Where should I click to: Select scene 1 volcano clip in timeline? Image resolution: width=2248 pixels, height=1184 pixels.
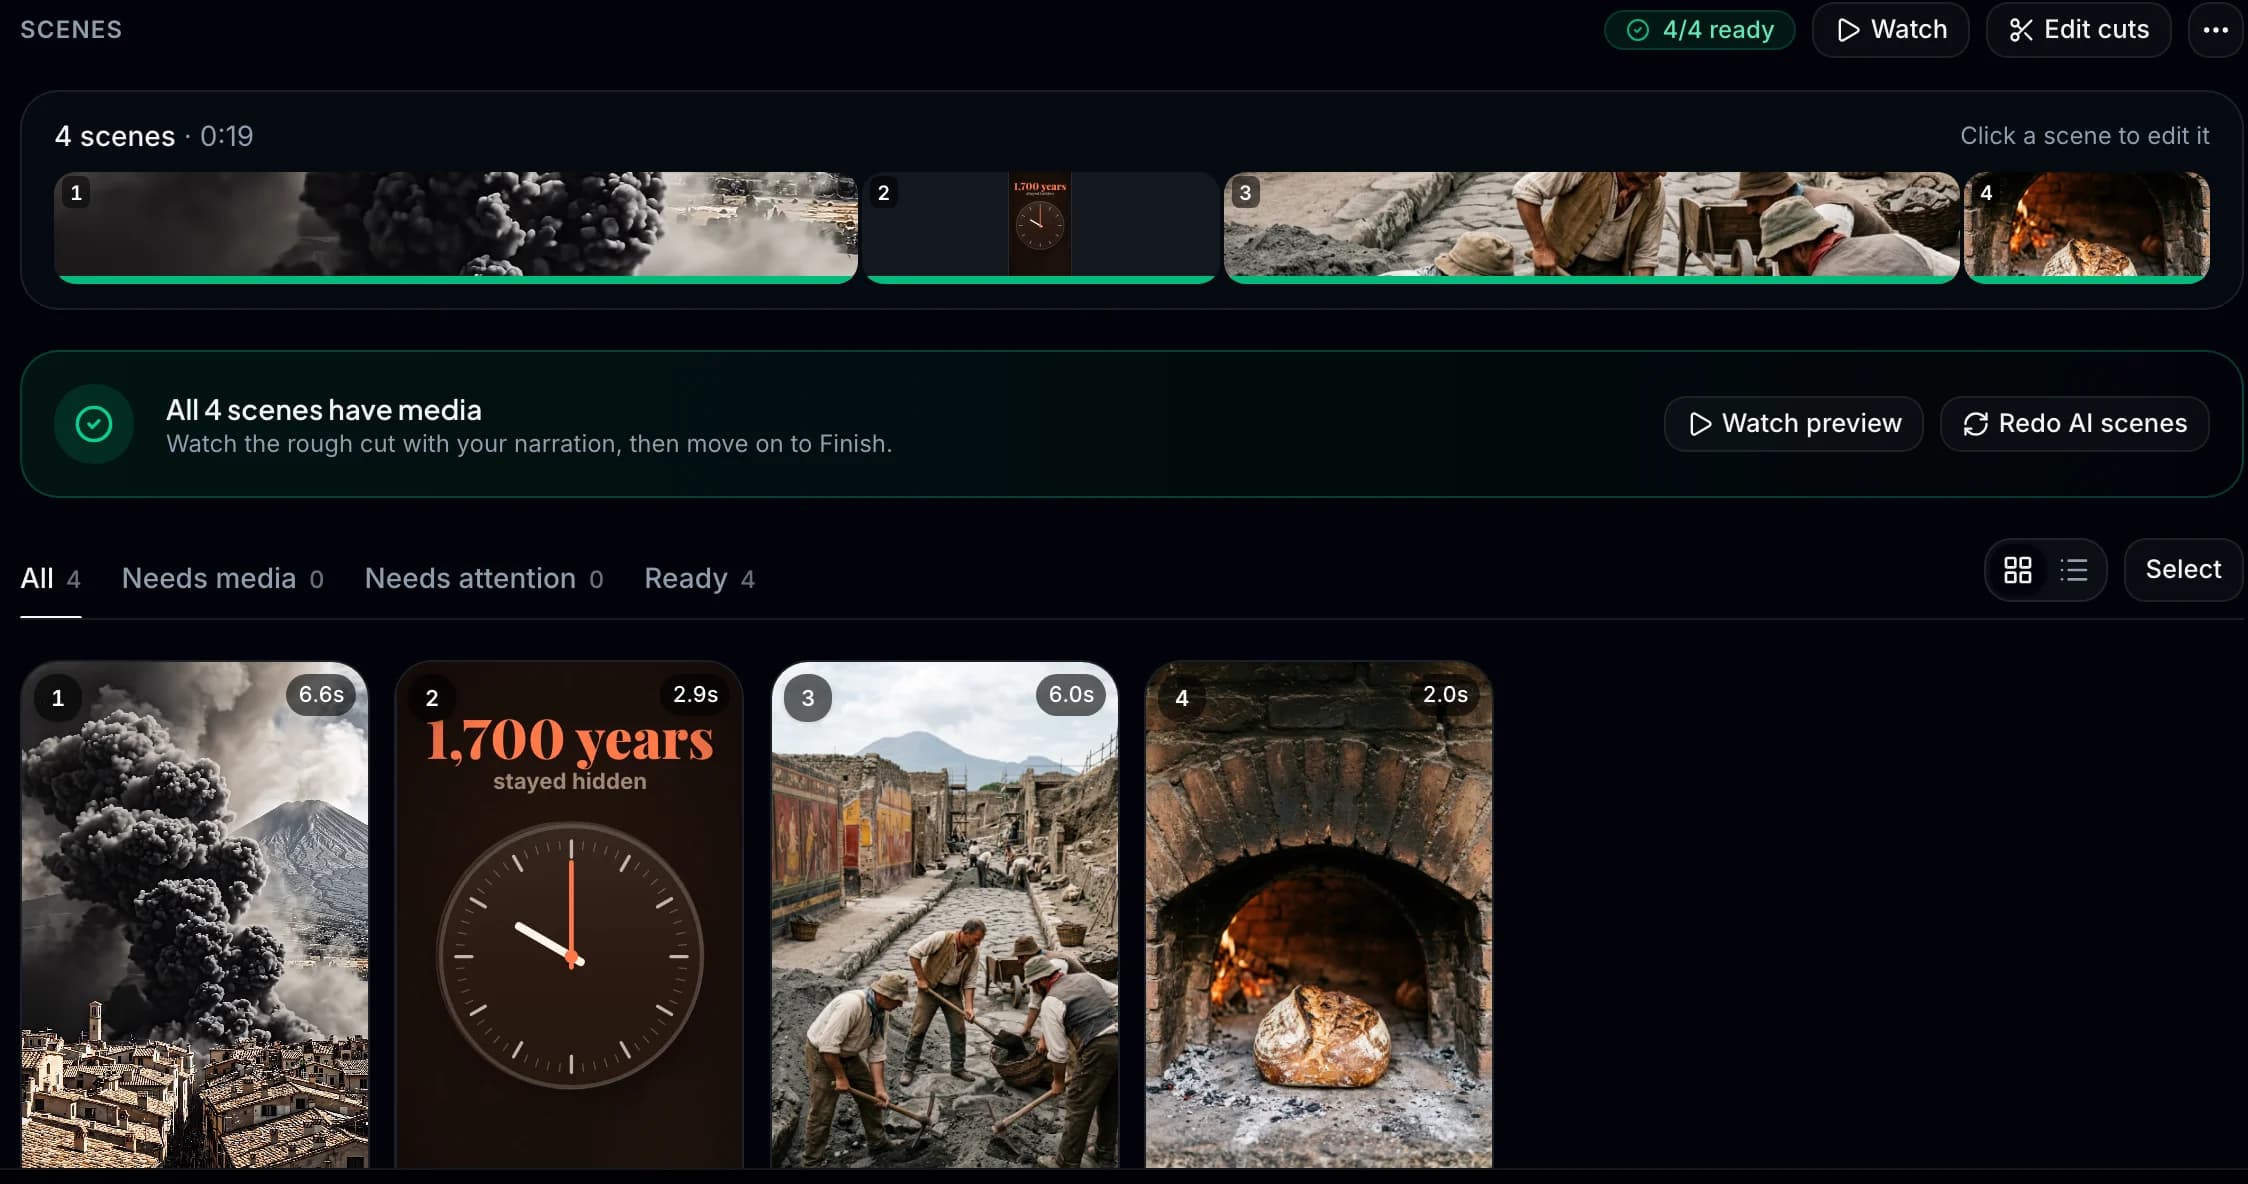(x=456, y=227)
